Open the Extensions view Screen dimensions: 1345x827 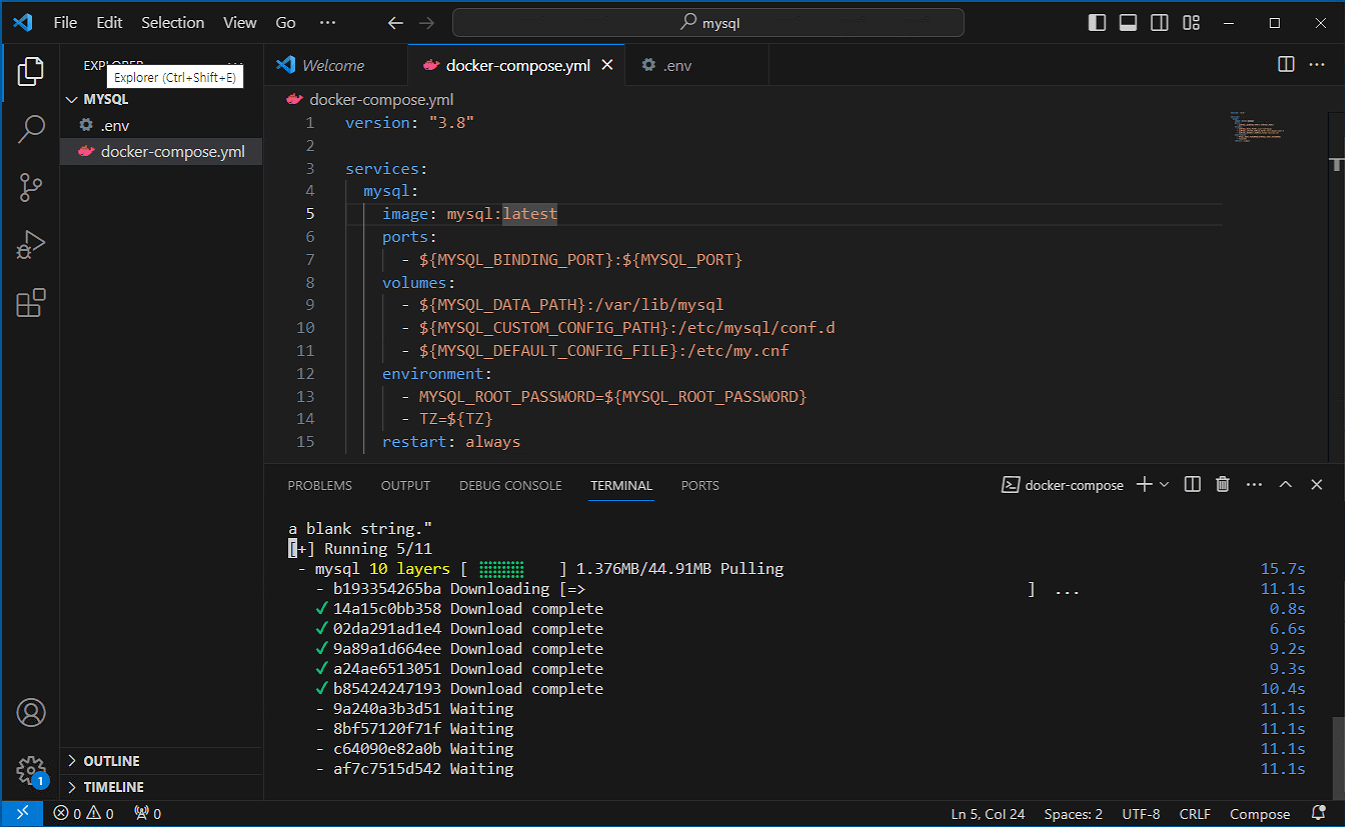click(x=31, y=303)
